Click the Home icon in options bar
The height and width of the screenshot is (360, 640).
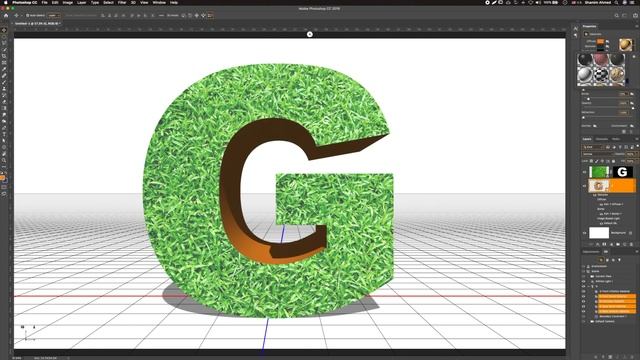(x=6, y=16)
